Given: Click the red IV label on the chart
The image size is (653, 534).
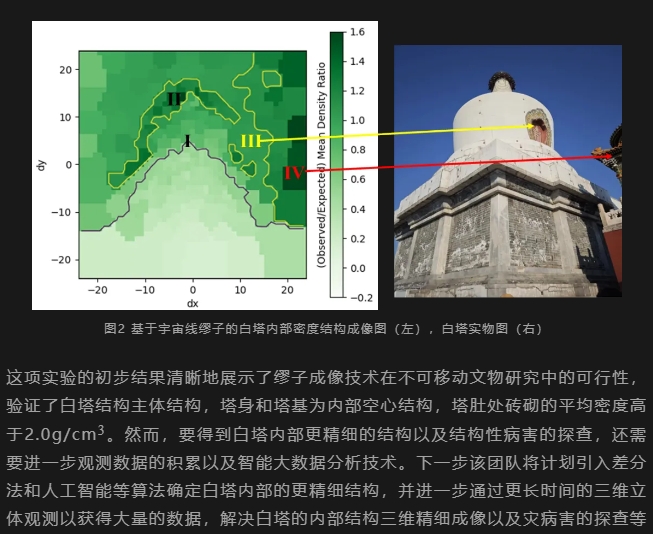Looking at the screenshot, I should pos(293,173).
